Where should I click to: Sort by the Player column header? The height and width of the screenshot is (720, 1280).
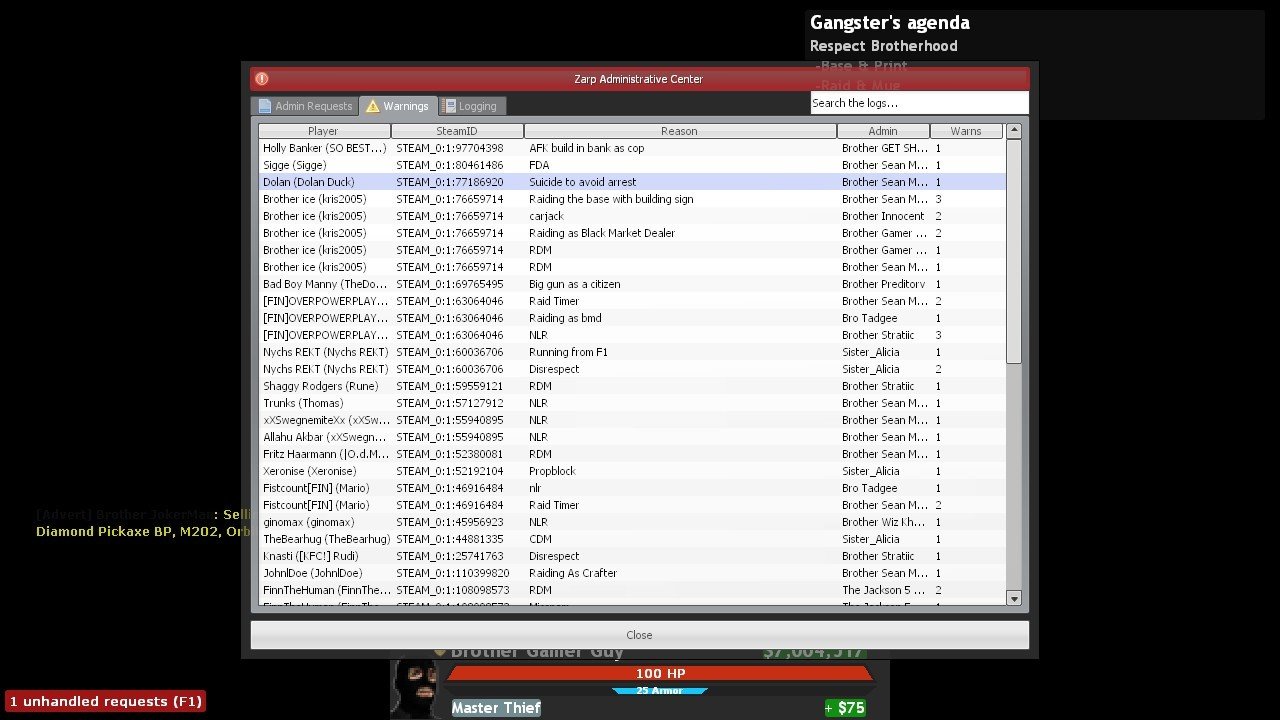[324, 131]
